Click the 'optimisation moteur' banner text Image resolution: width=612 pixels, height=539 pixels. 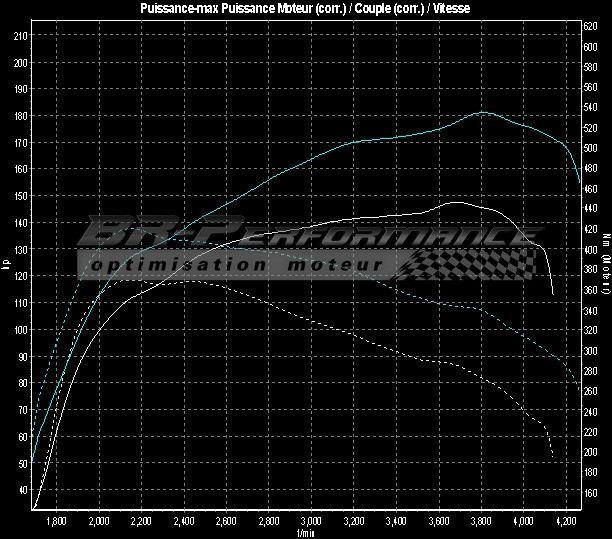(x=236, y=265)
